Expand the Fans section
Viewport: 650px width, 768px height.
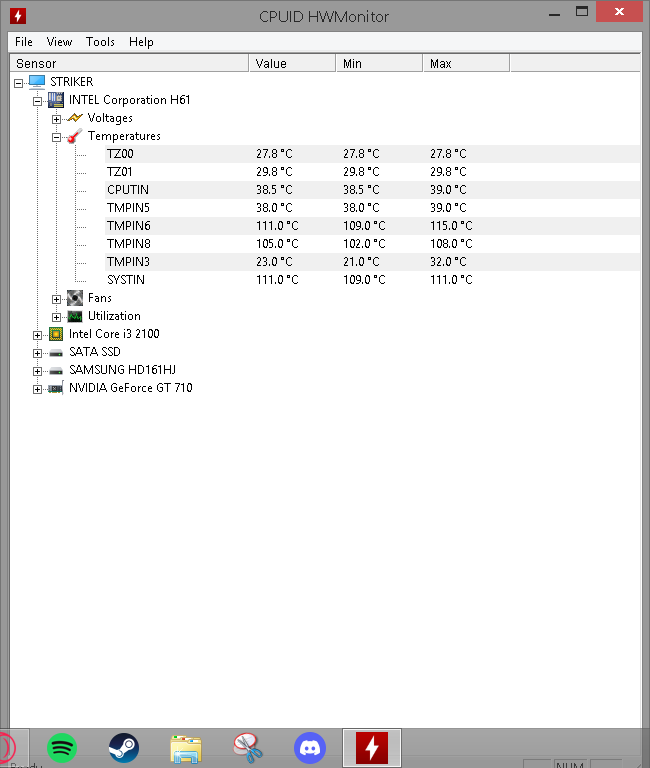point(56,299)
